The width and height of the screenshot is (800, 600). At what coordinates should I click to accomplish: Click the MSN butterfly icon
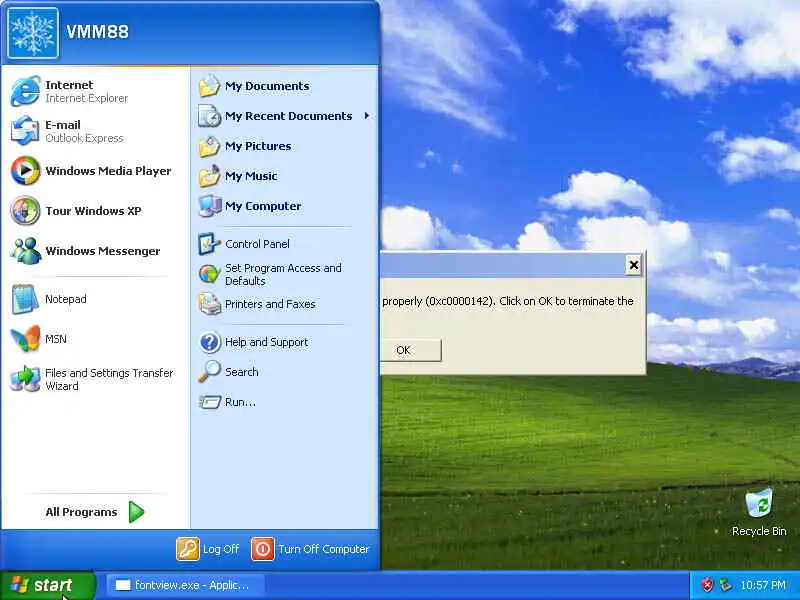pos(26,338)
